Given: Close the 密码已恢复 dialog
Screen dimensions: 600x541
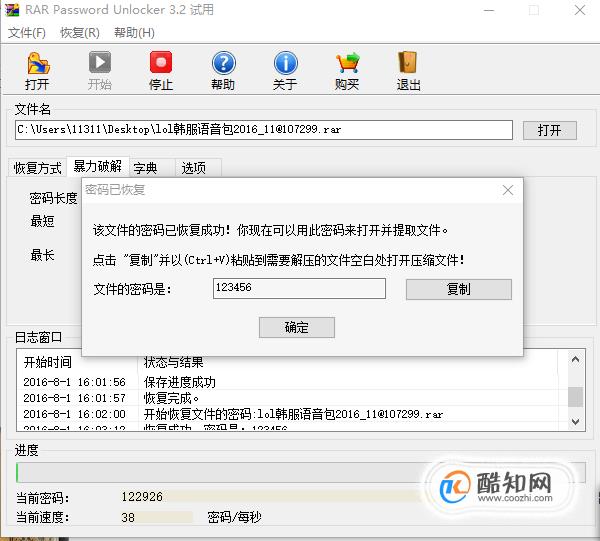Looking at the screenshot, I should click(x=508, y=190).
